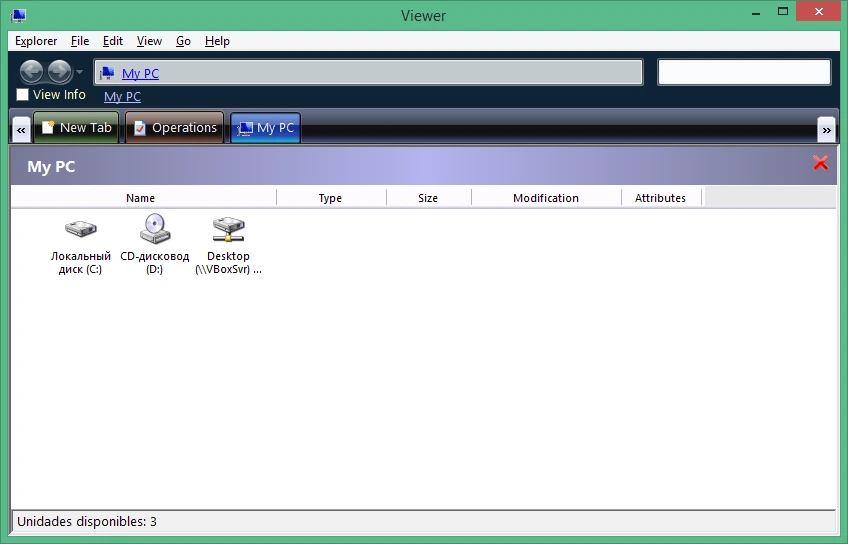This screenshot has height=544, width=848.
Task: Click the Viewer app icon in title bar
Action: pyautogui.click(x=18, y=16)
